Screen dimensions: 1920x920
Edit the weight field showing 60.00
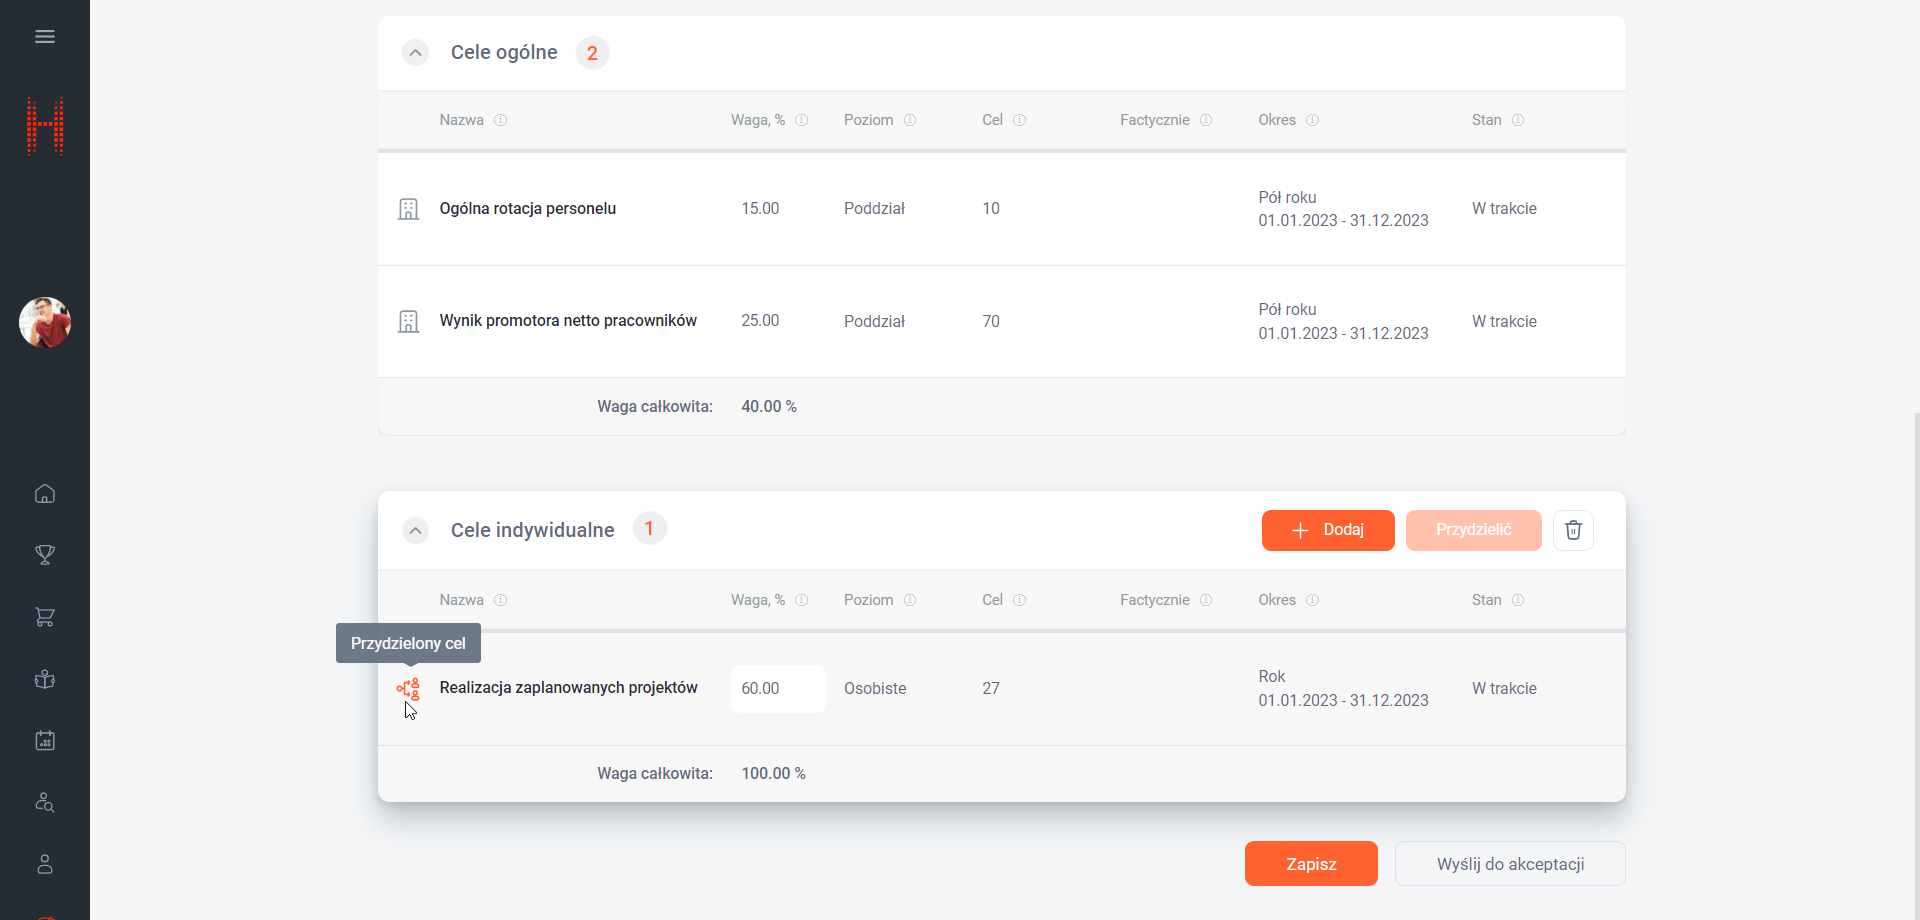tap(777, 689)
